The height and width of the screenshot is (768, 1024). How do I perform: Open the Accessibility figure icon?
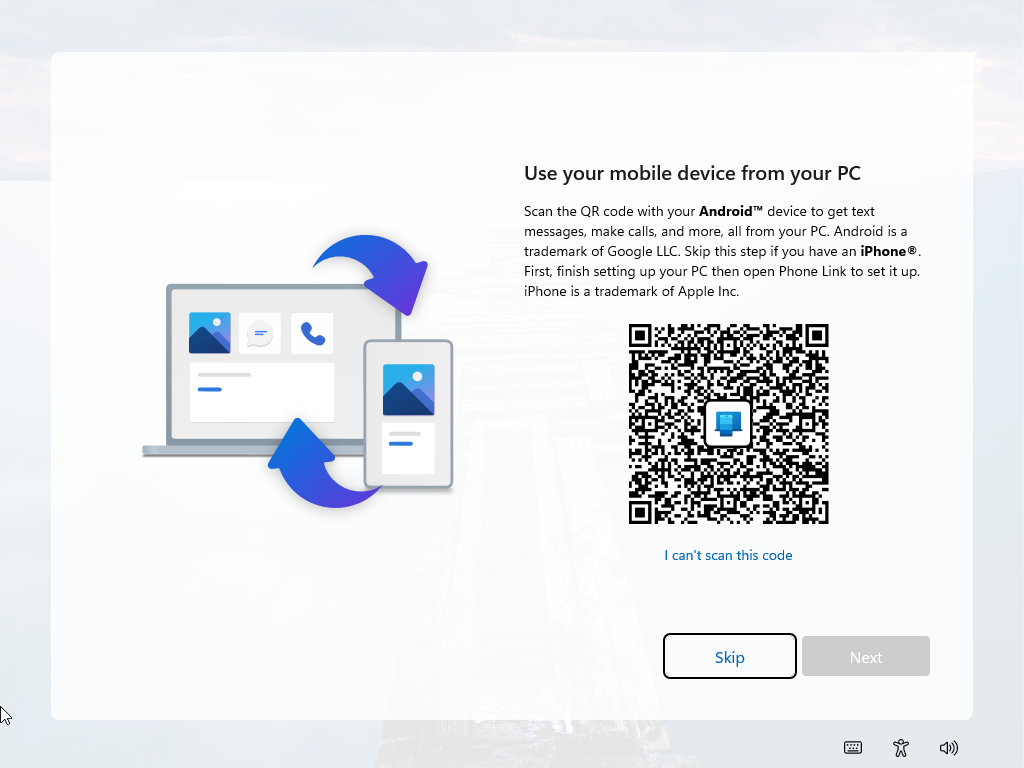pyautogui.click(x=901, y=748)
